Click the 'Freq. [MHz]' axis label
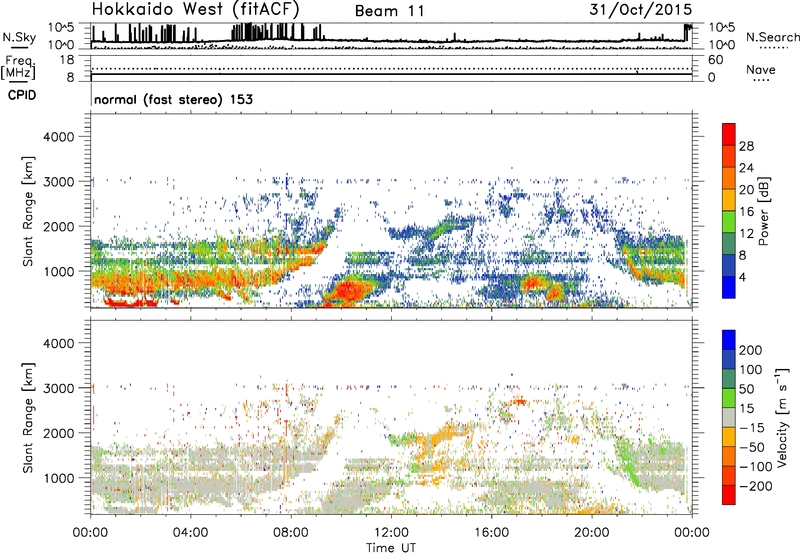800x554 pixels. [18, 68]
